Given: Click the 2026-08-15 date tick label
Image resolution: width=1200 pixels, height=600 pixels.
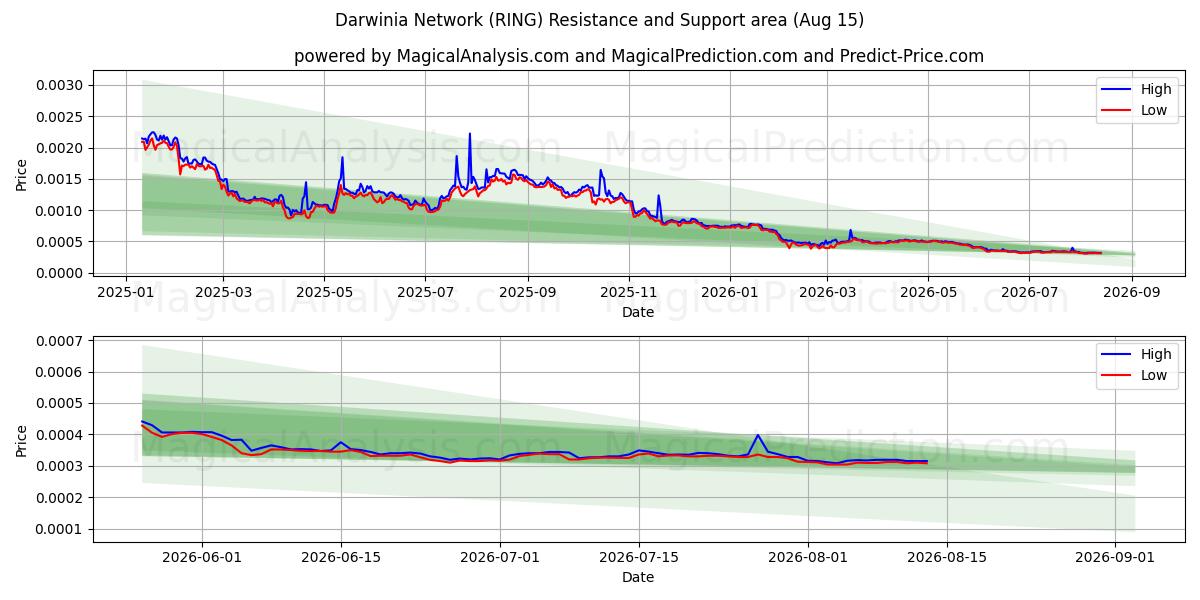Looking at the screenshot, I should [x=947, y=558].
